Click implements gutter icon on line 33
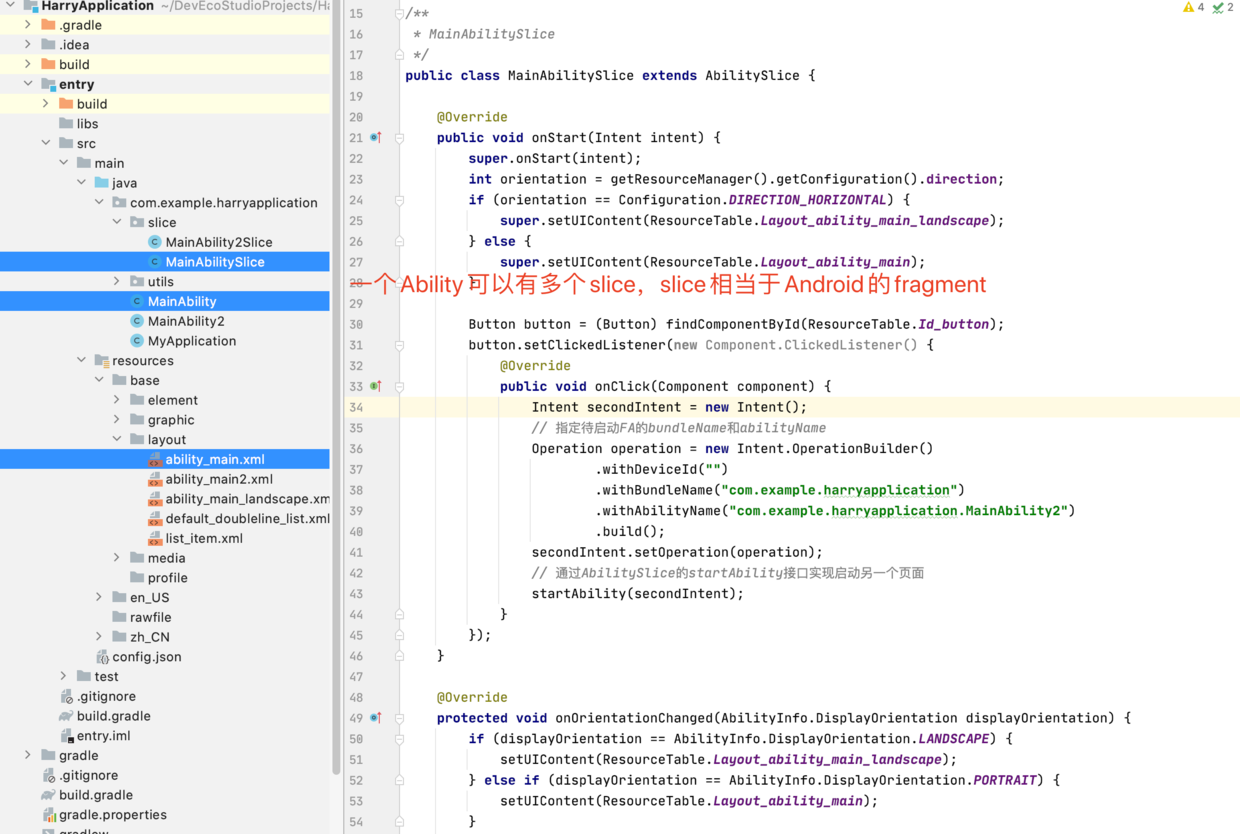This screenshot has height=834, width=1240. [x=376, y=386]
